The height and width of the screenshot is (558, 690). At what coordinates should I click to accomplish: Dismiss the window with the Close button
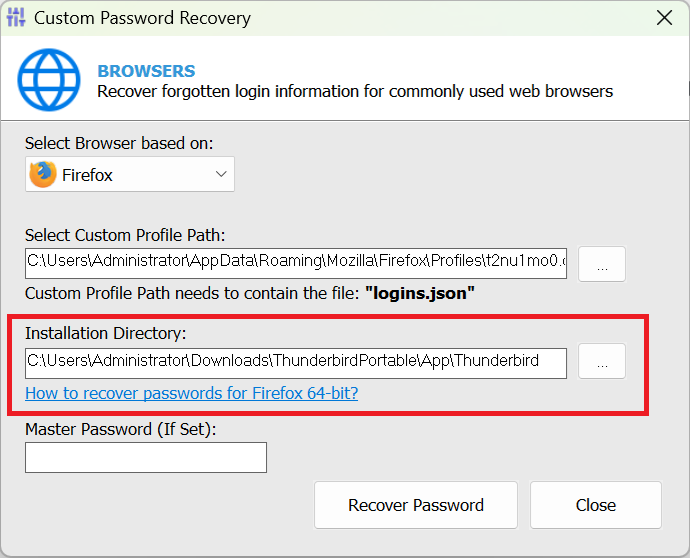pyautogui.click(x=596, y=505)
